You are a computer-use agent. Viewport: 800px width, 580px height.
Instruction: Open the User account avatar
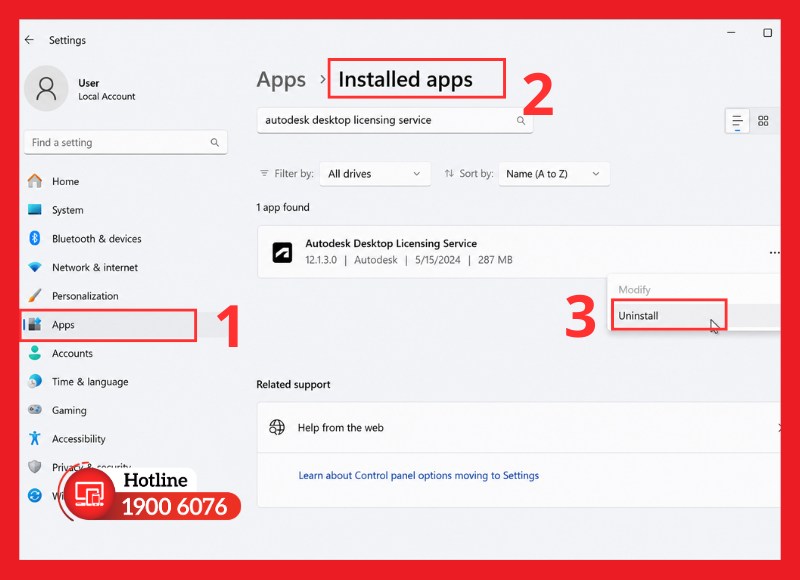click(x=46, y=88)
